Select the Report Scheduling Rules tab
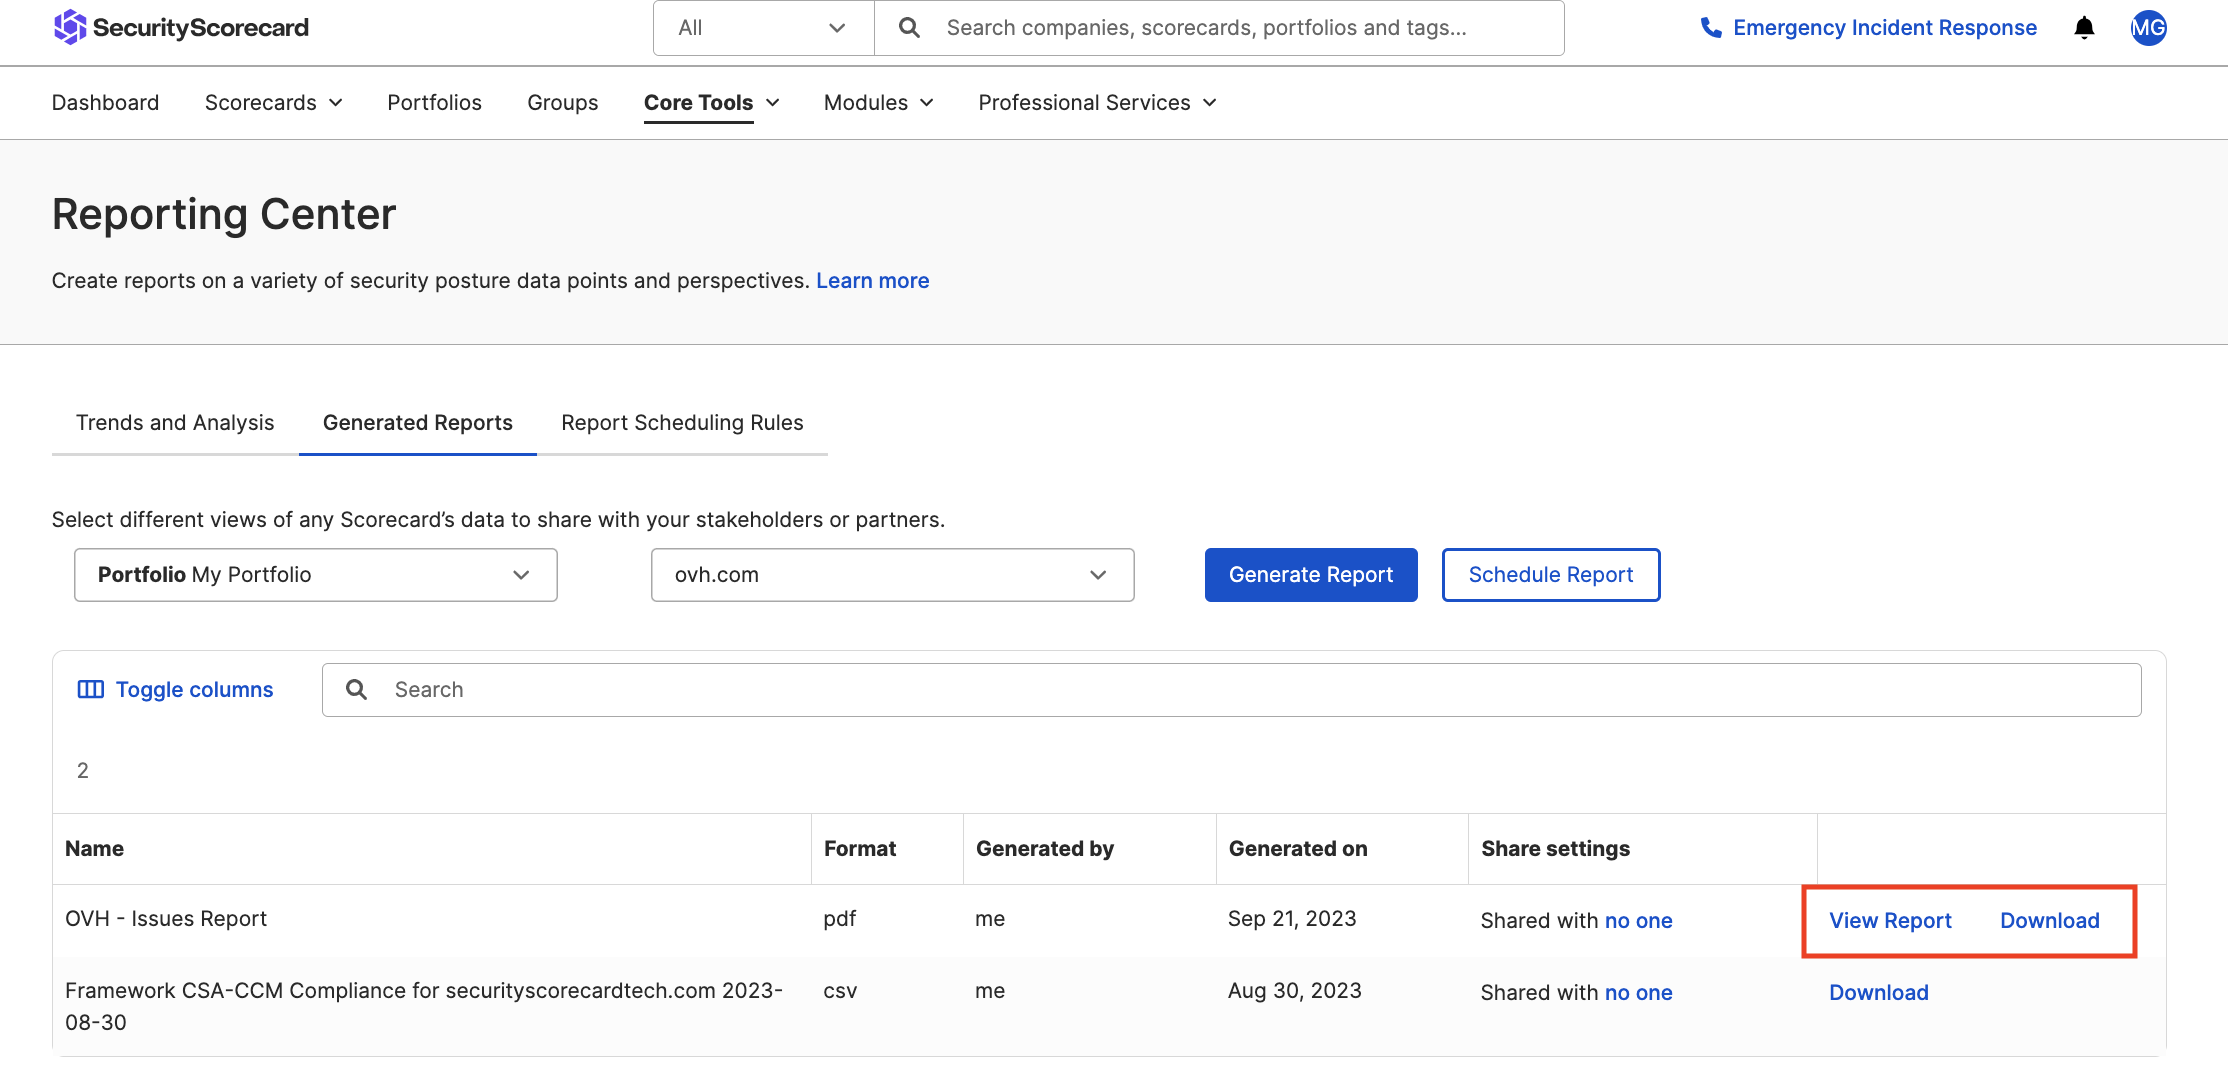Viewport: 2228px width, 1092px height. [682, 422]
